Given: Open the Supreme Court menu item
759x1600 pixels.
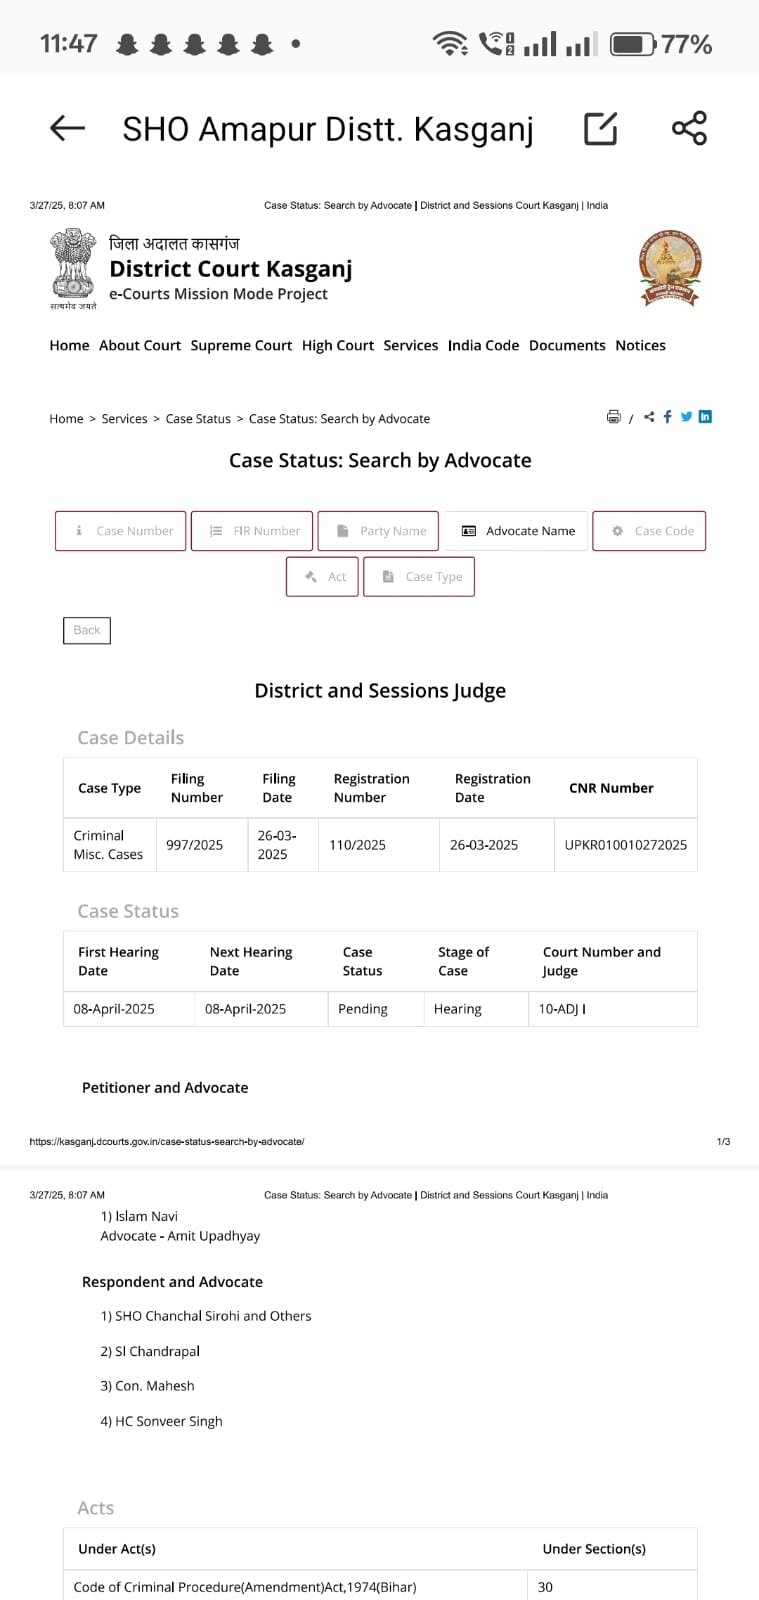Looking at the screenshot, I should pyautogui.click(x=241, y=346).
